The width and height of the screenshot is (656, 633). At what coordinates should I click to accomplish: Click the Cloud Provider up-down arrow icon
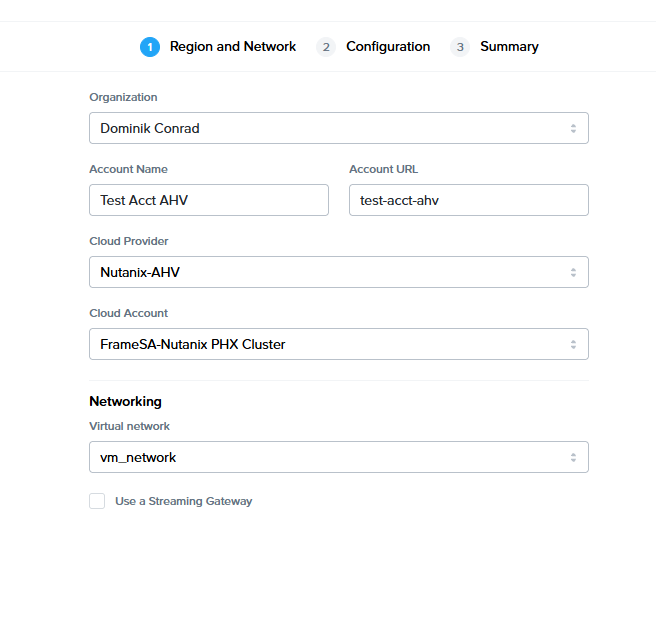pos(573,272)
